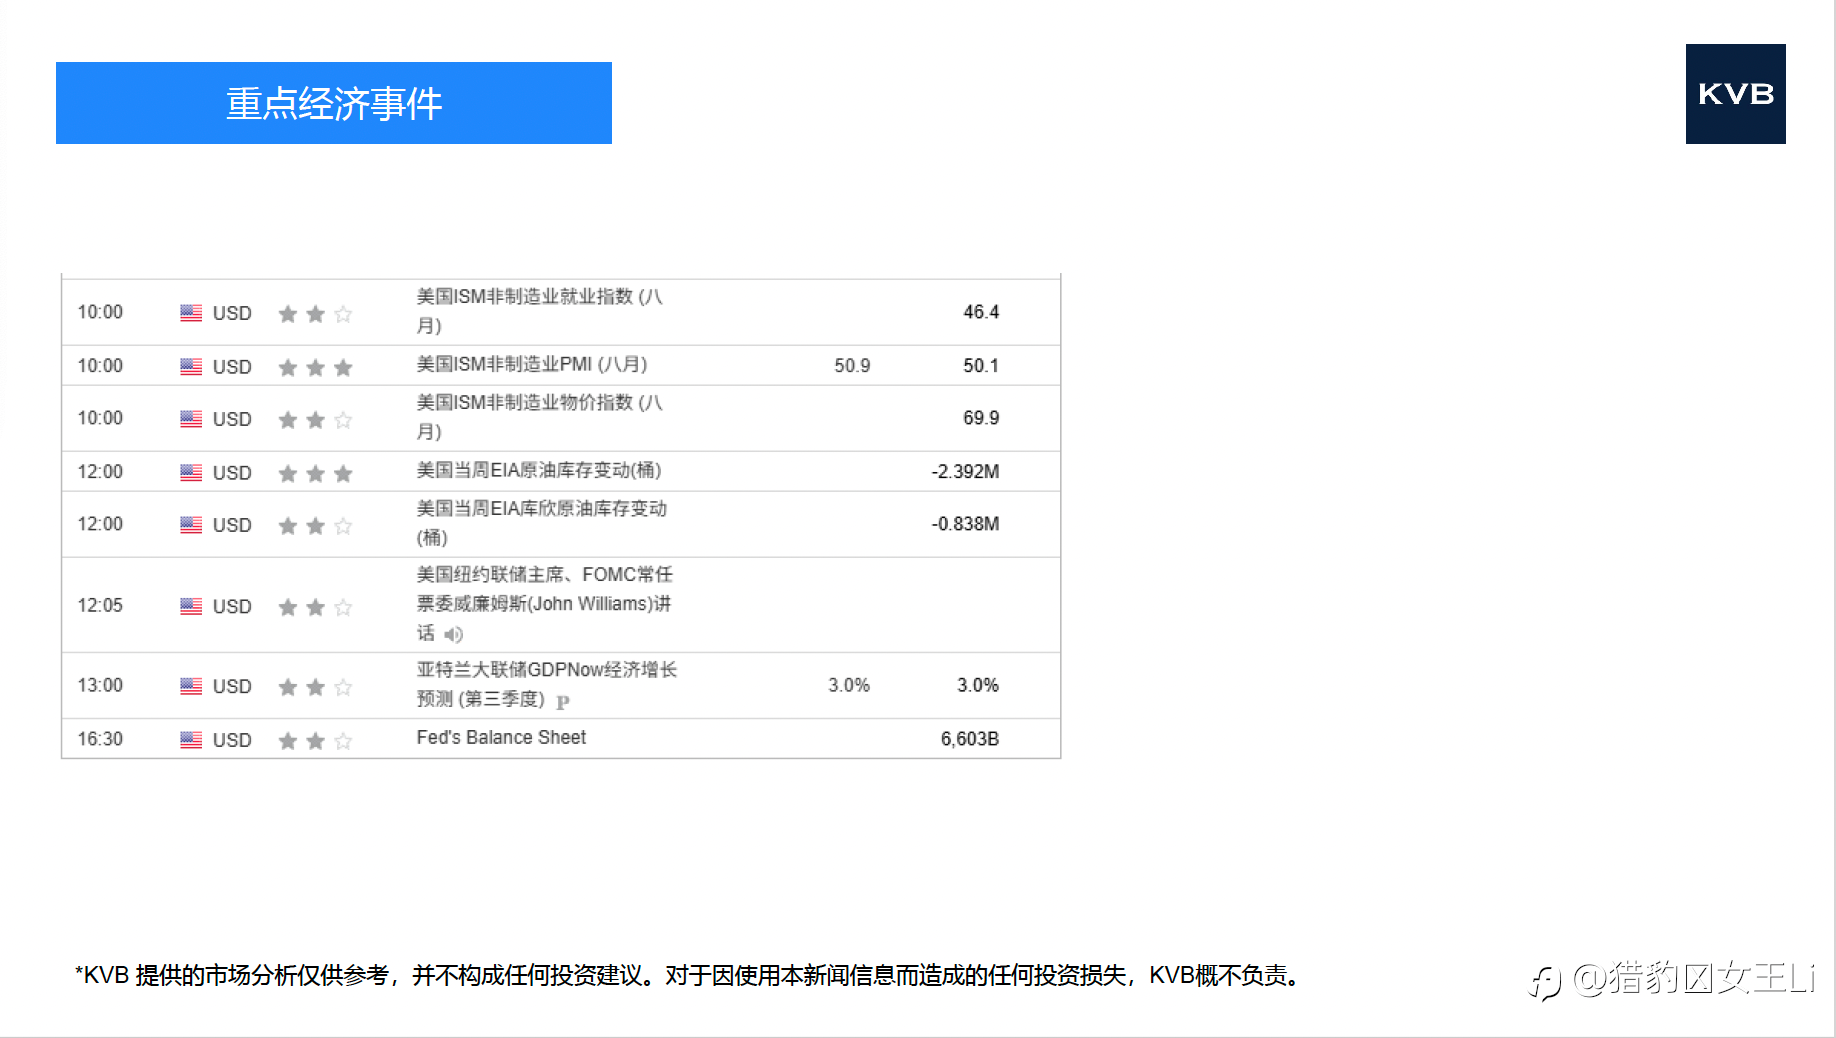Click US flag in 12:05 Williams speech row
The height and width of the screenshot is (1038, 1836).
click(191, 606)
